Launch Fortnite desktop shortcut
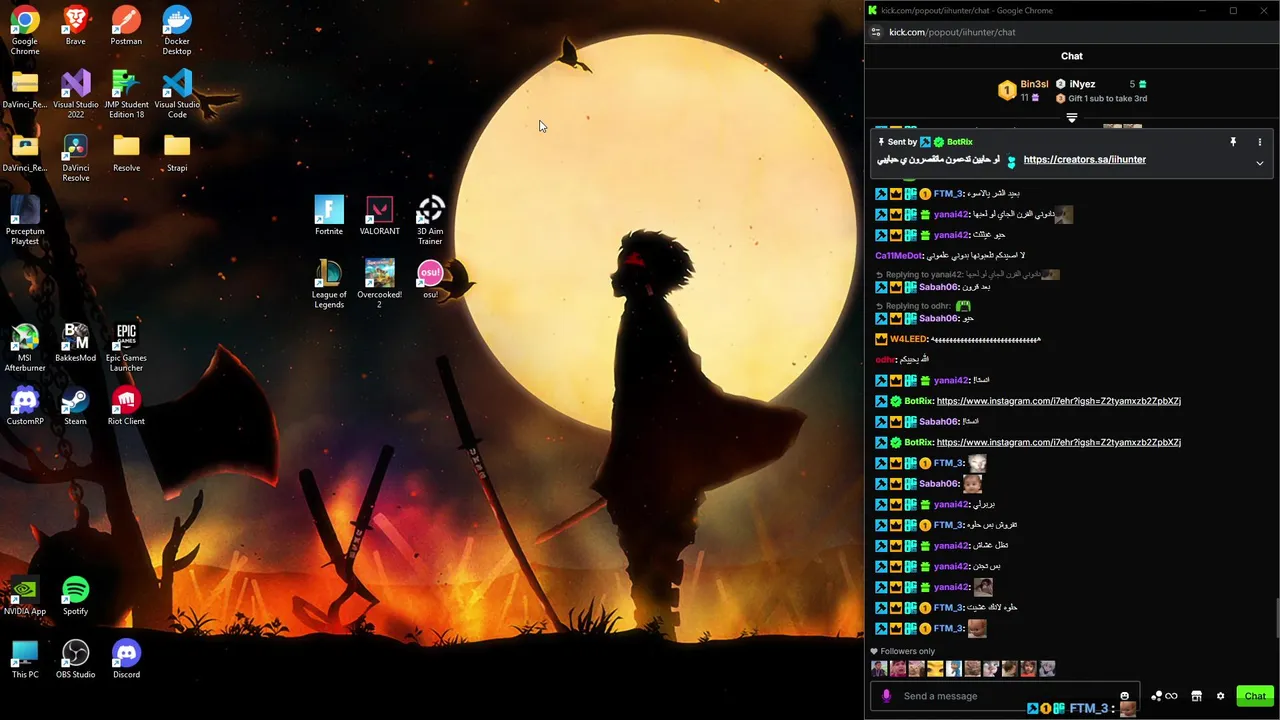This screenshot has height=720, width=1280. click(329, 216)
